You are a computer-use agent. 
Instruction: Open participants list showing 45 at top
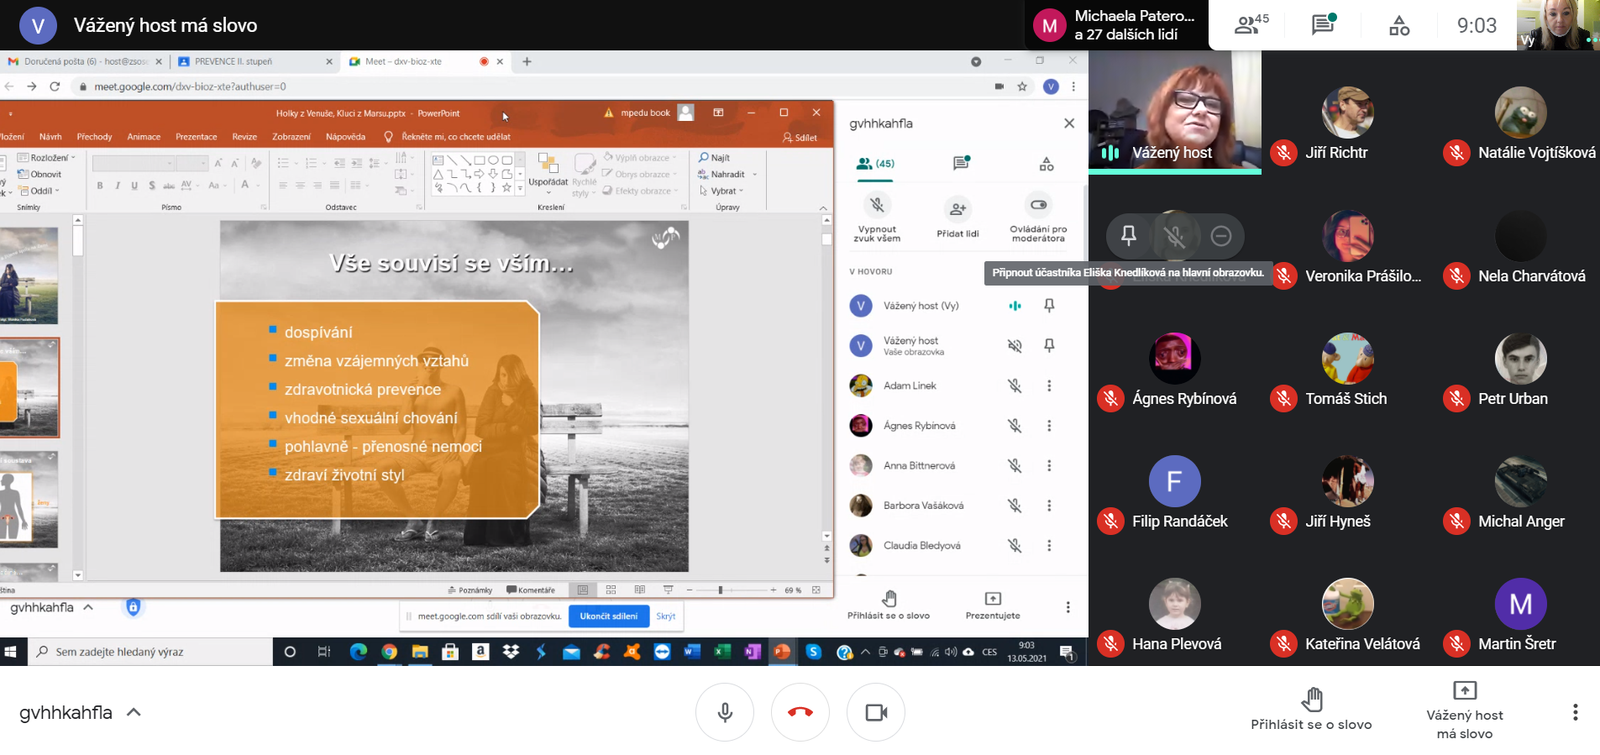(1252, 25)
